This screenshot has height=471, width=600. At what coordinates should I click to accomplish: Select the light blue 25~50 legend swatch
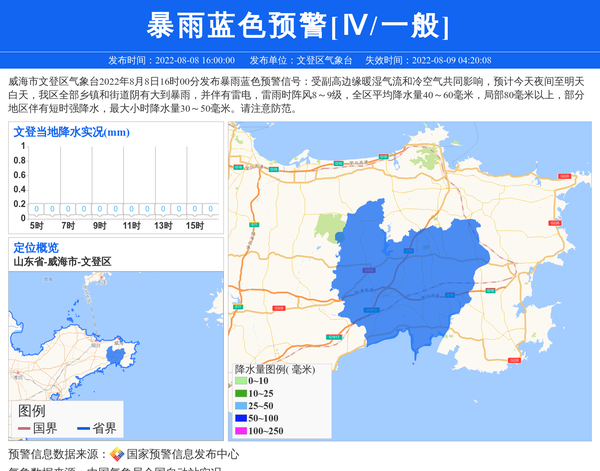coord(241,406)
